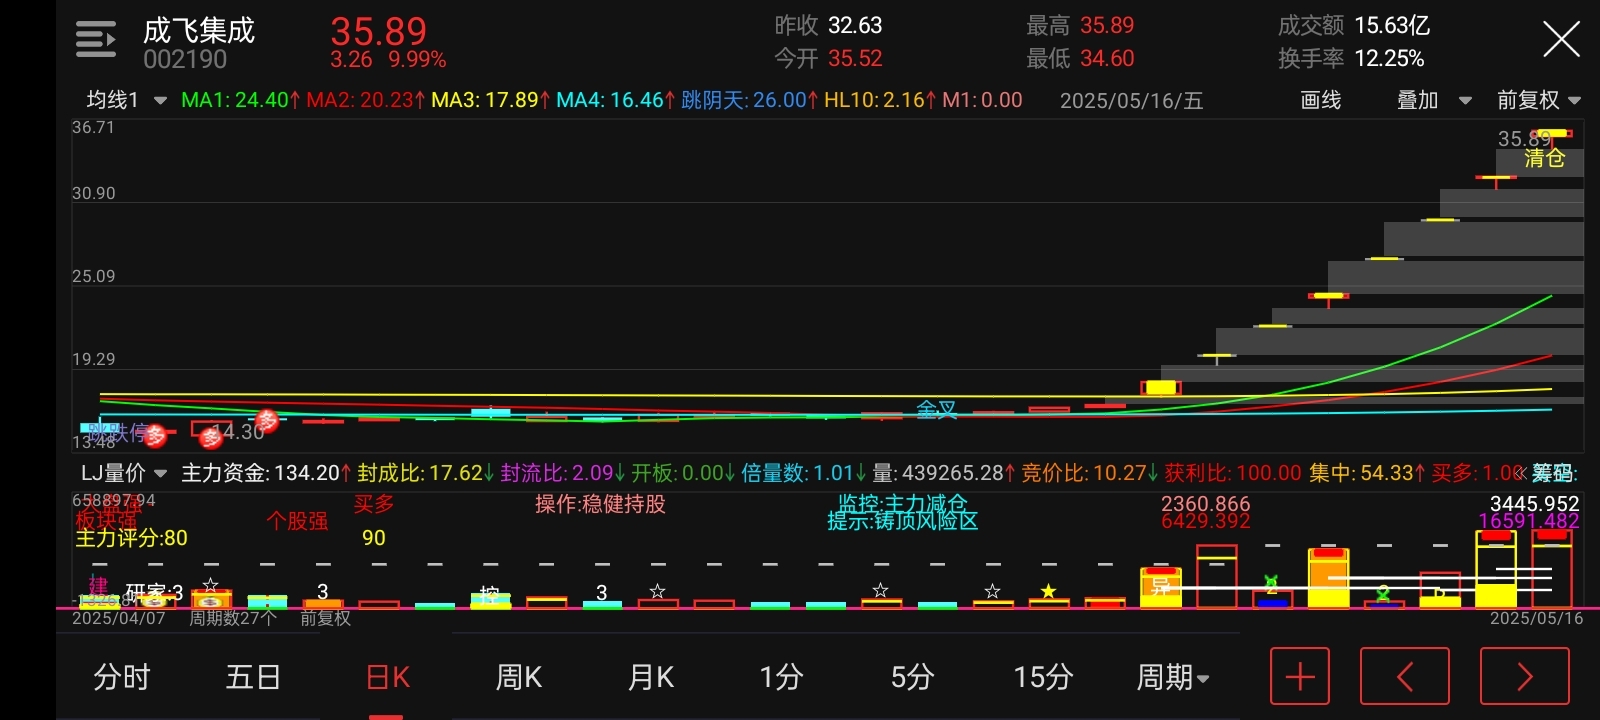
Task: Tap the 集中: 54.33 value
Action: coord(1367,473)
